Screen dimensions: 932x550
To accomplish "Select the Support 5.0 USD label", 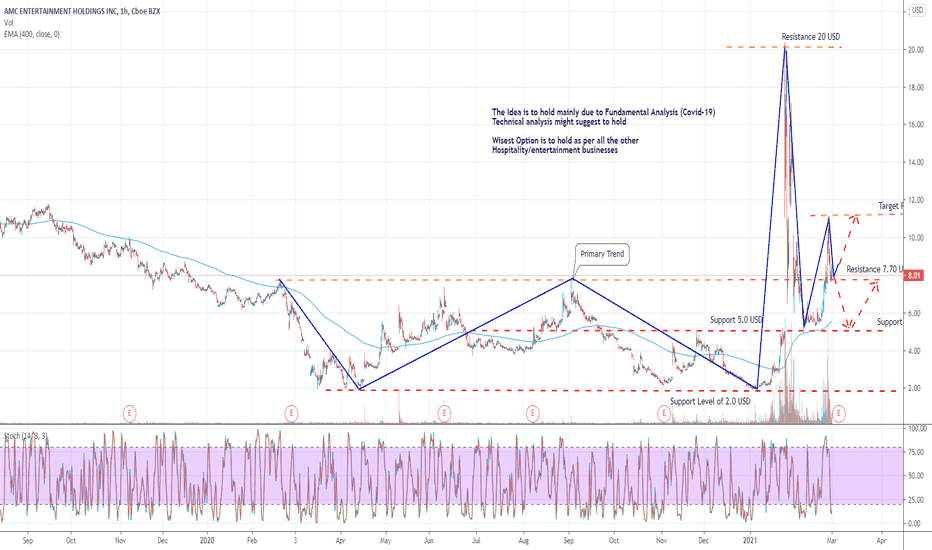I will (736, 320).
